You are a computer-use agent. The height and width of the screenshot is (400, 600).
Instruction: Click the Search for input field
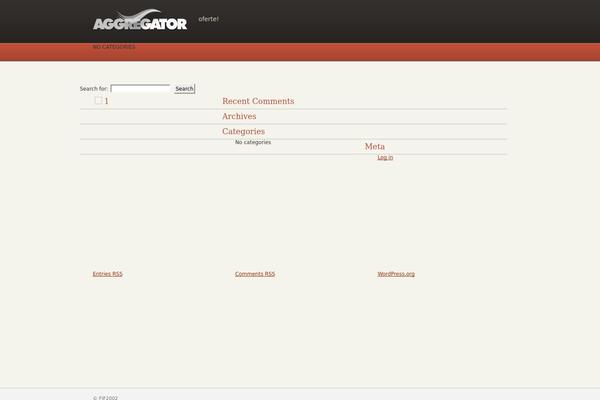point(140,89)
